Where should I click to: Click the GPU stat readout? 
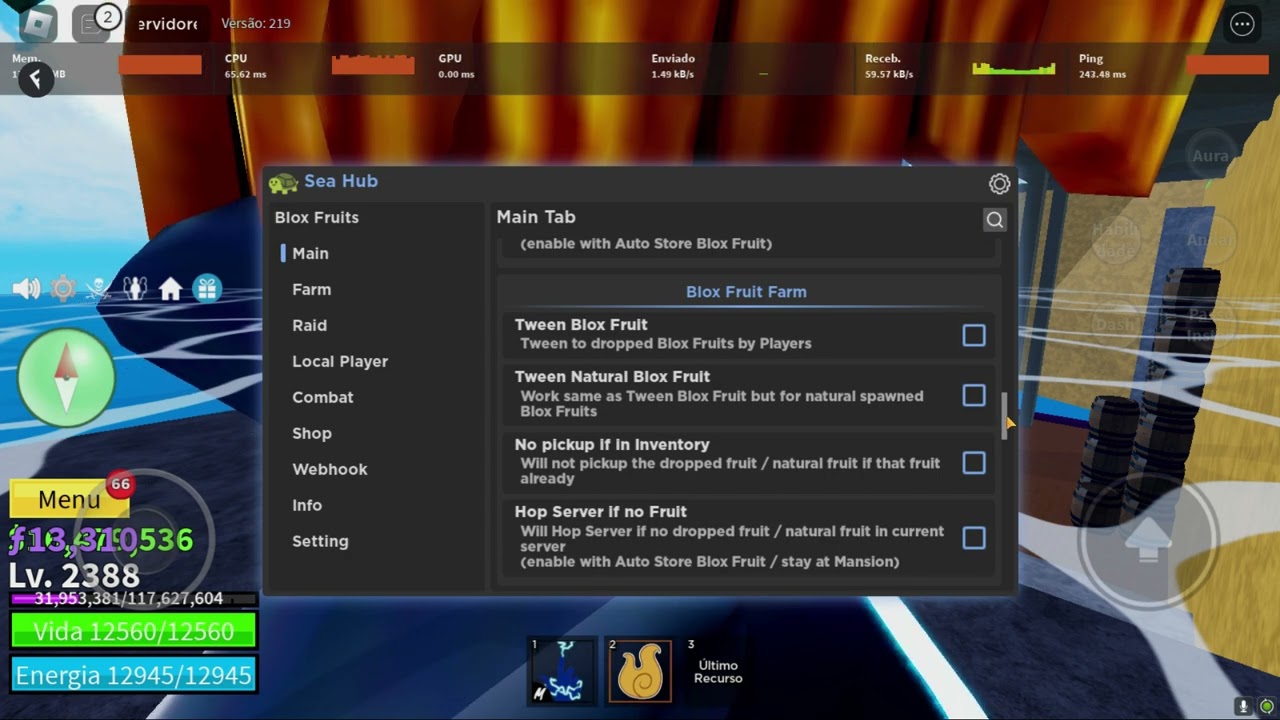455,66
